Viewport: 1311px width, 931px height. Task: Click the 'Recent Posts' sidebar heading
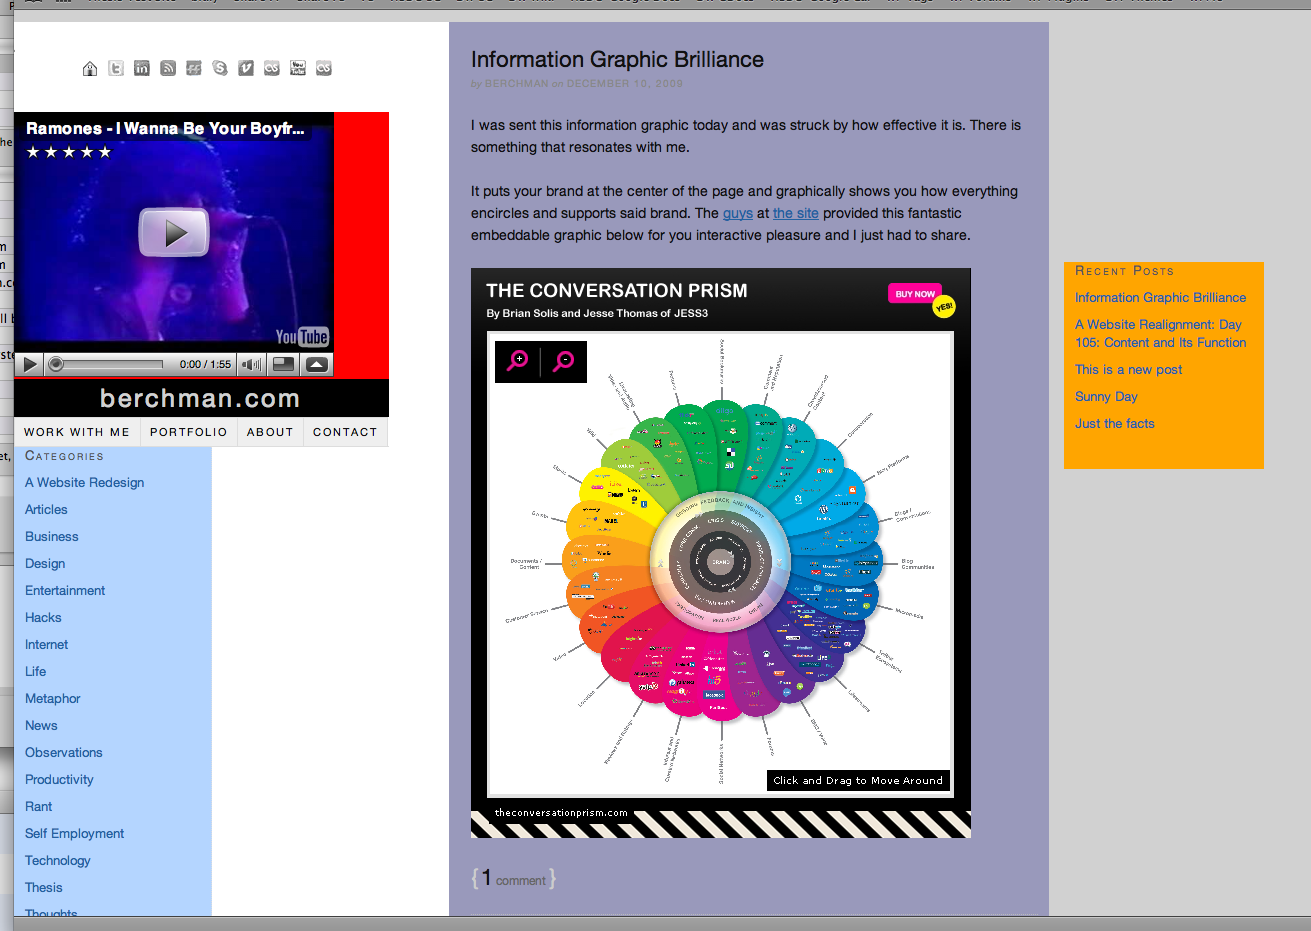(1125, 271)
